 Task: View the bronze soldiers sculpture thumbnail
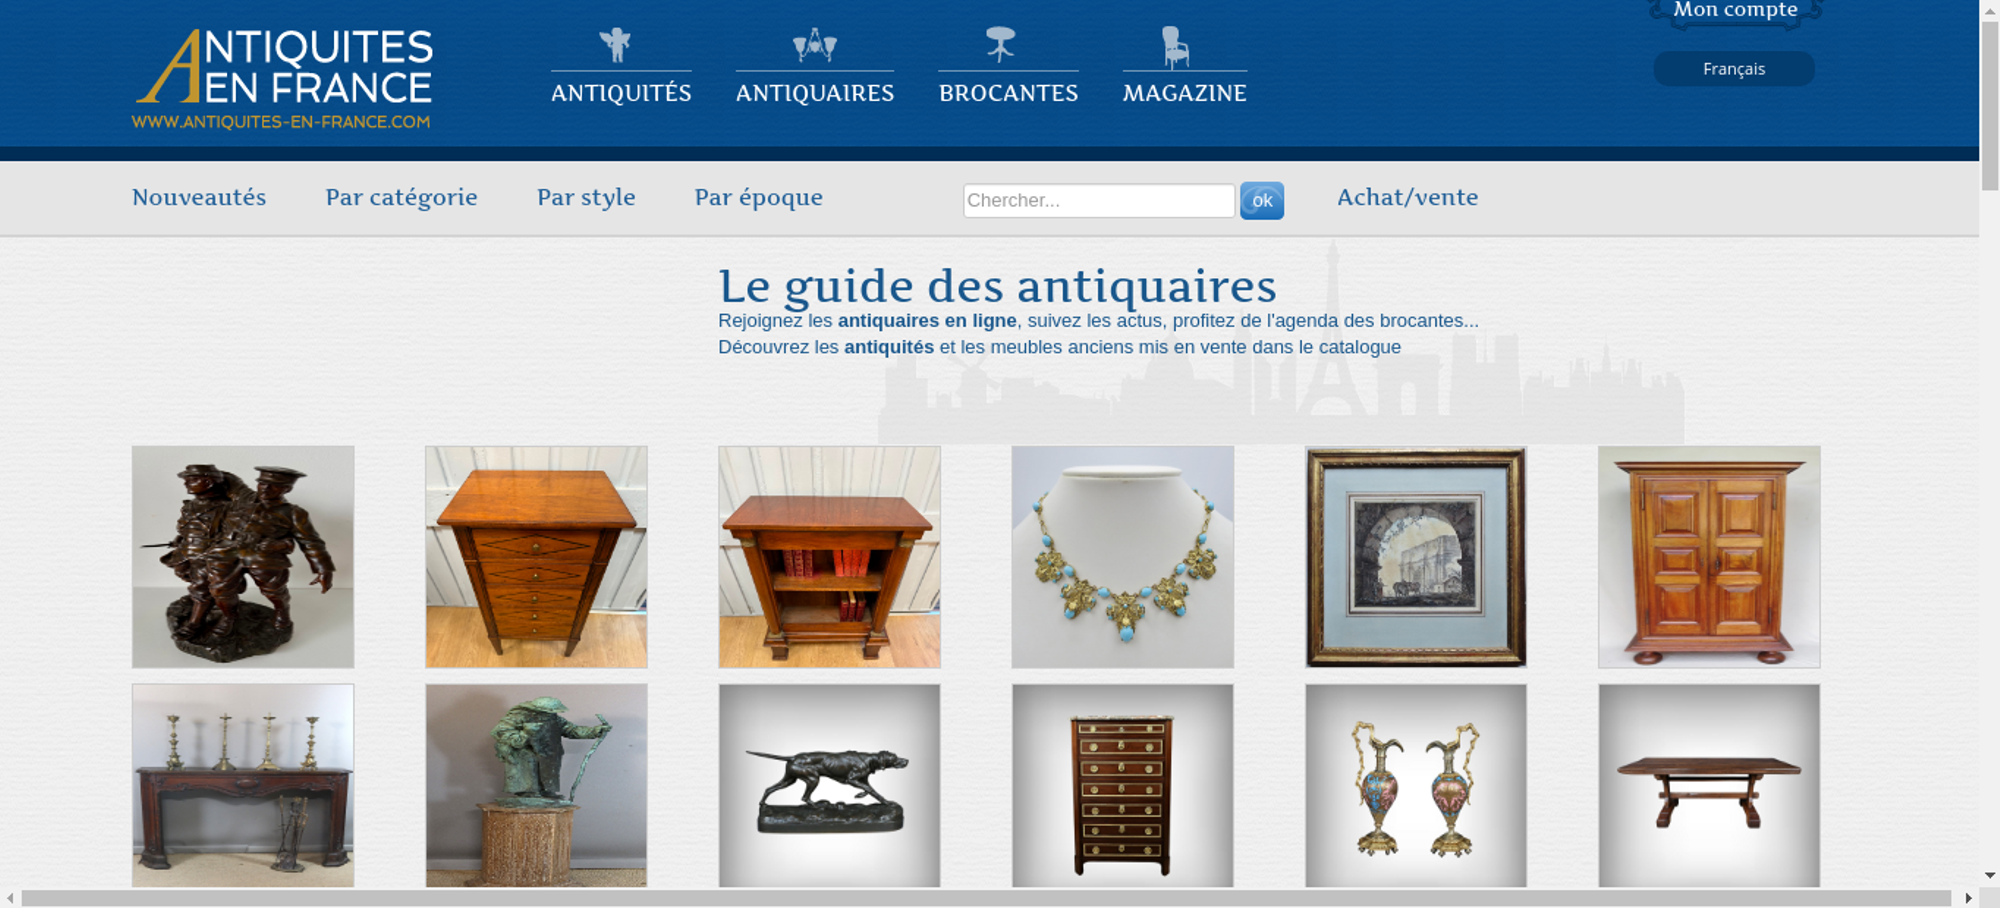pyautogui.click(x=243, y=557)
